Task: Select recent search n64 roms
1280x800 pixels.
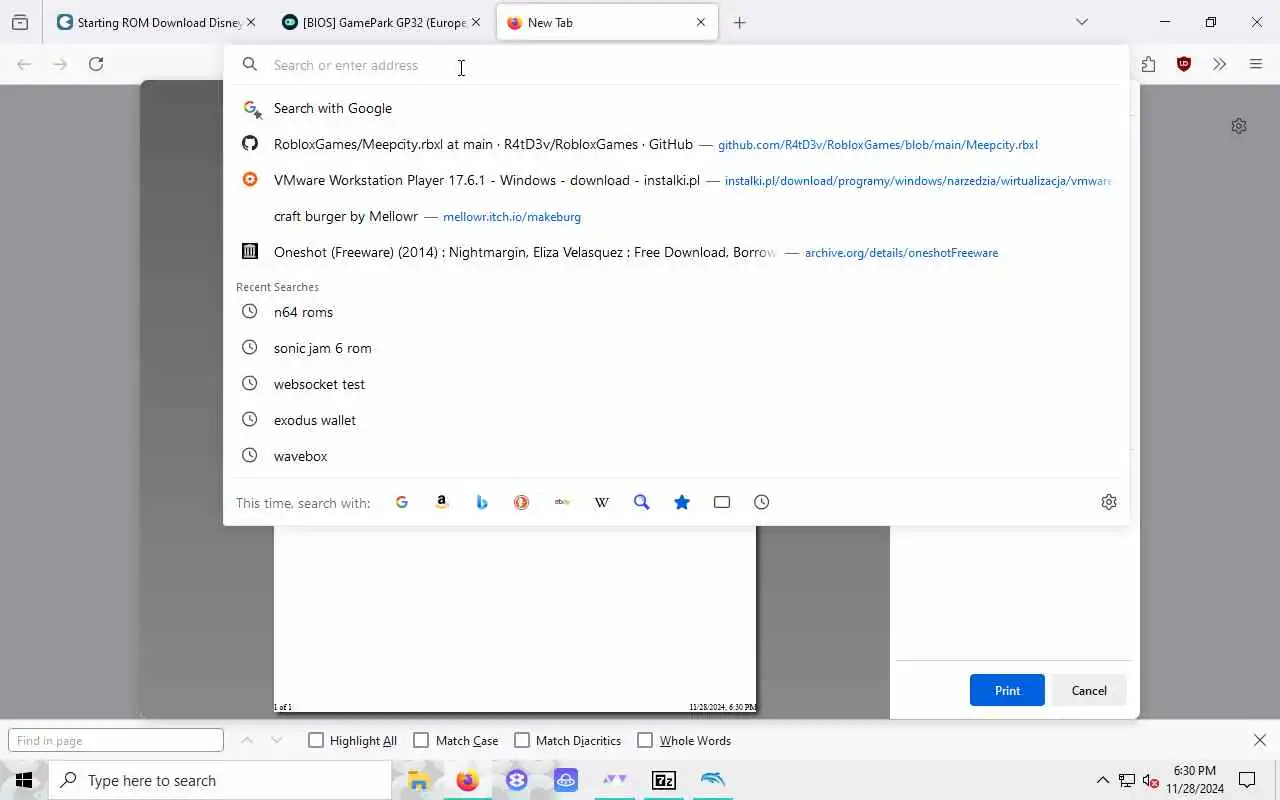Action: click(x=676, y=312)
